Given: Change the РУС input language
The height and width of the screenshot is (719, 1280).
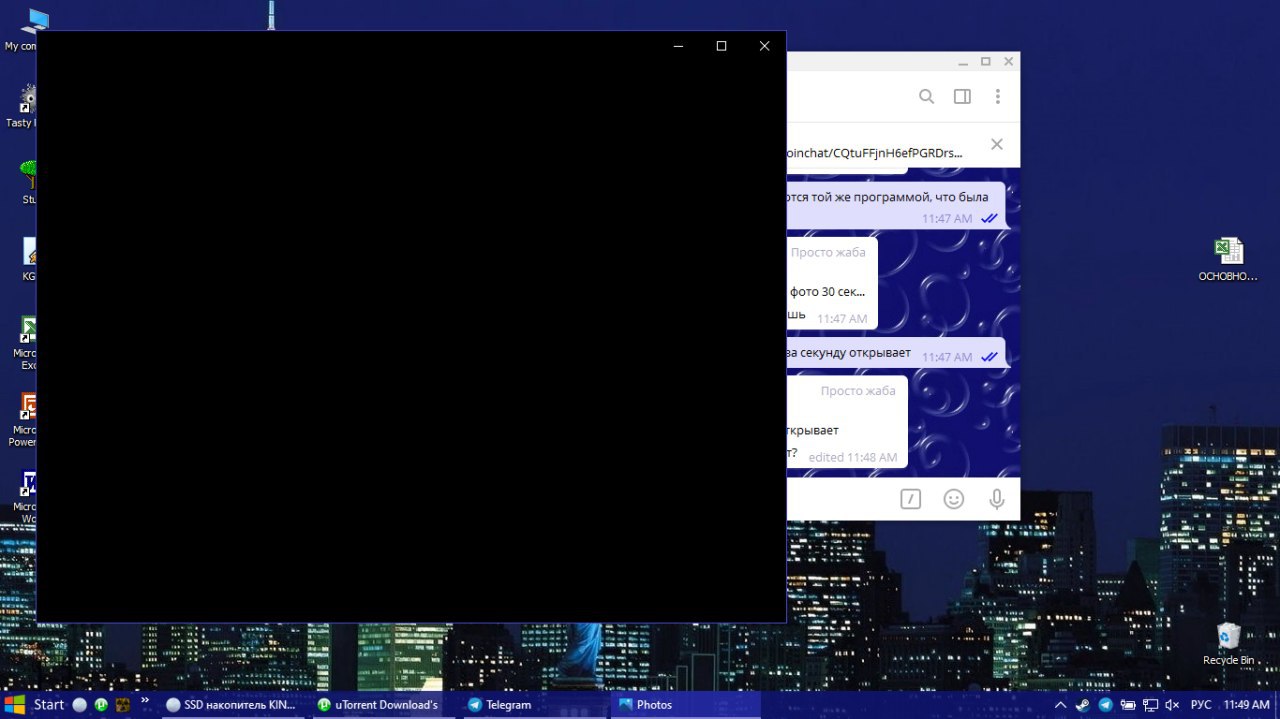Looking at the screenshot, I should (x=1201, y=705).
